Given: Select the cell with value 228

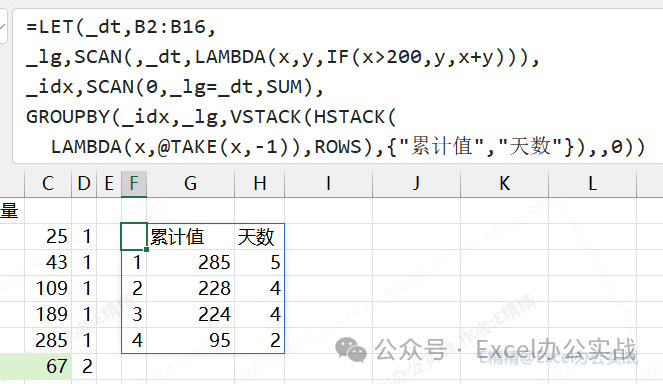Looking at the screenshot, I should point(191,289).
